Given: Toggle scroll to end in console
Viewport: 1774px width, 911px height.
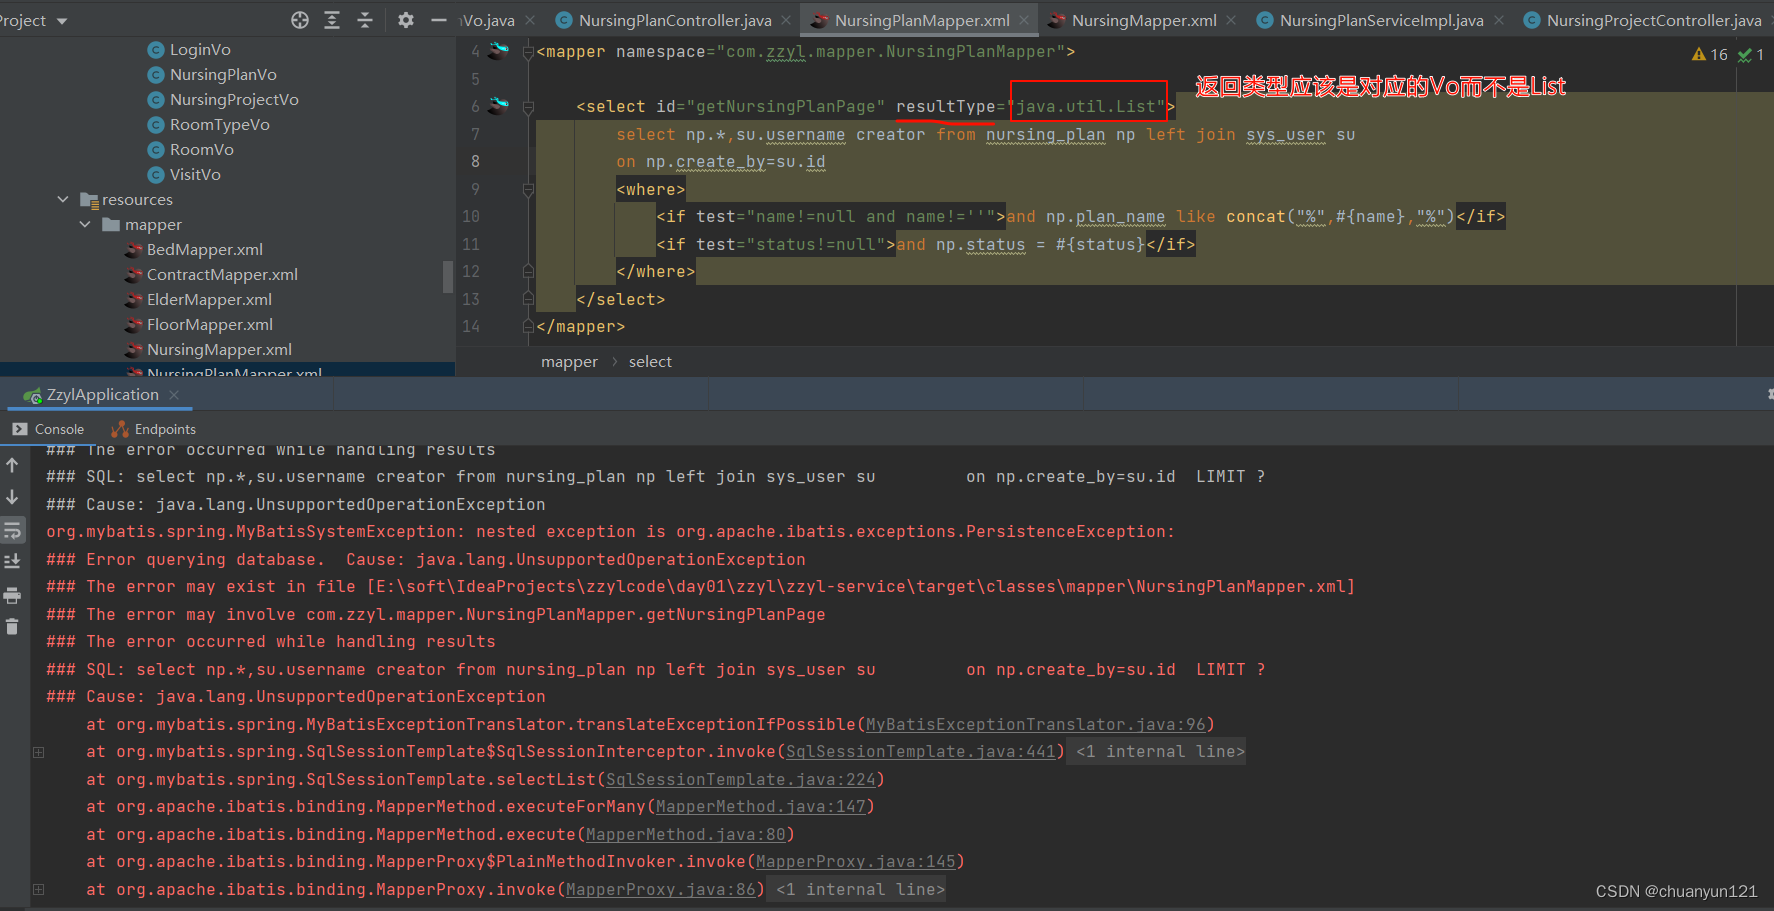Looking at the screenshot, I should [12, 561].
